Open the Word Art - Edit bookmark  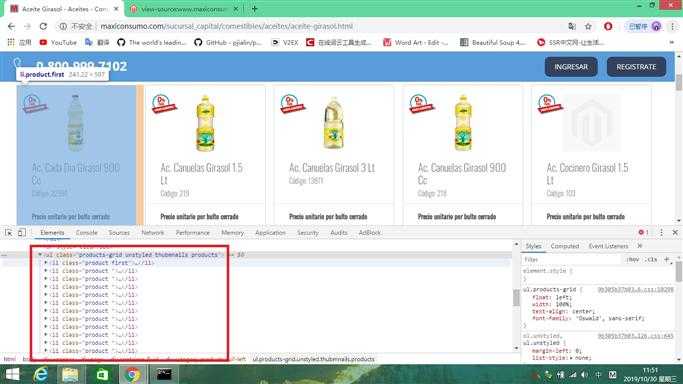(x=416, y=42)
